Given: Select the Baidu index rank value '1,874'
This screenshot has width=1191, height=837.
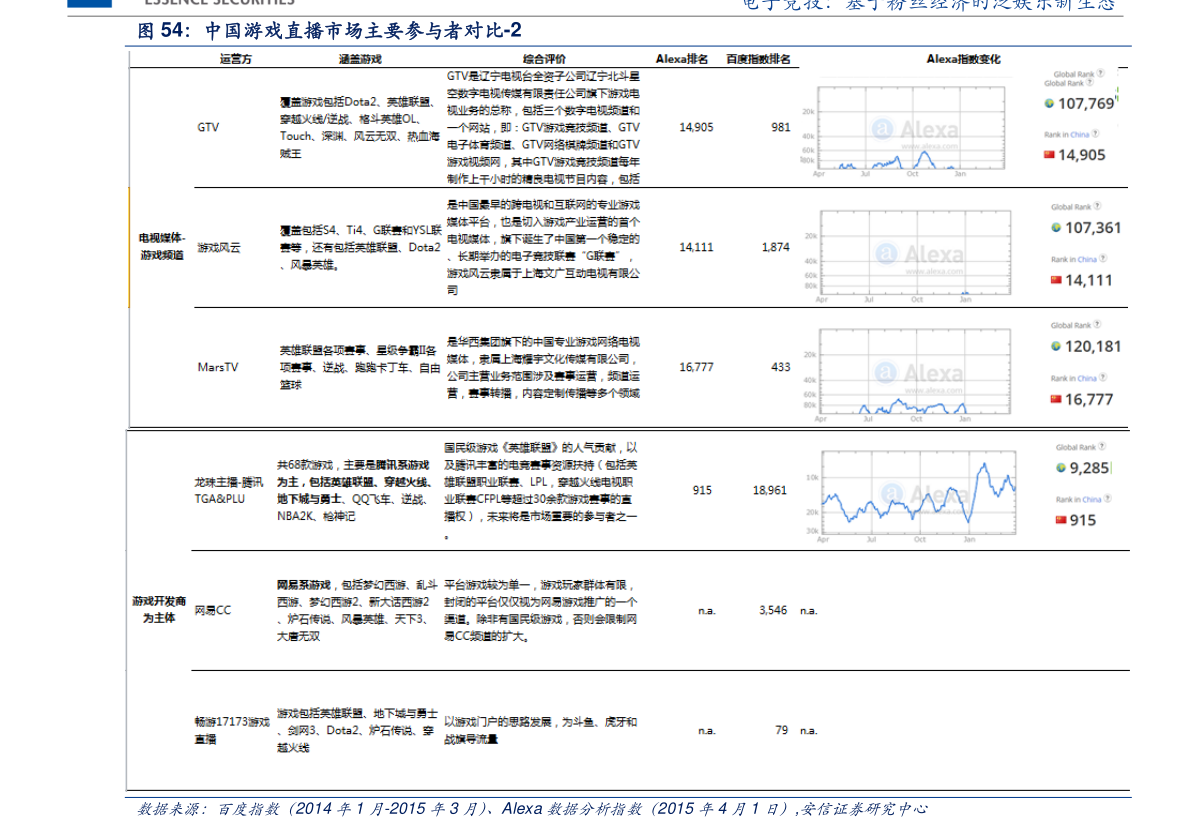Looking at the screenshot, I should pyautogui.click(x=776, y=248).
